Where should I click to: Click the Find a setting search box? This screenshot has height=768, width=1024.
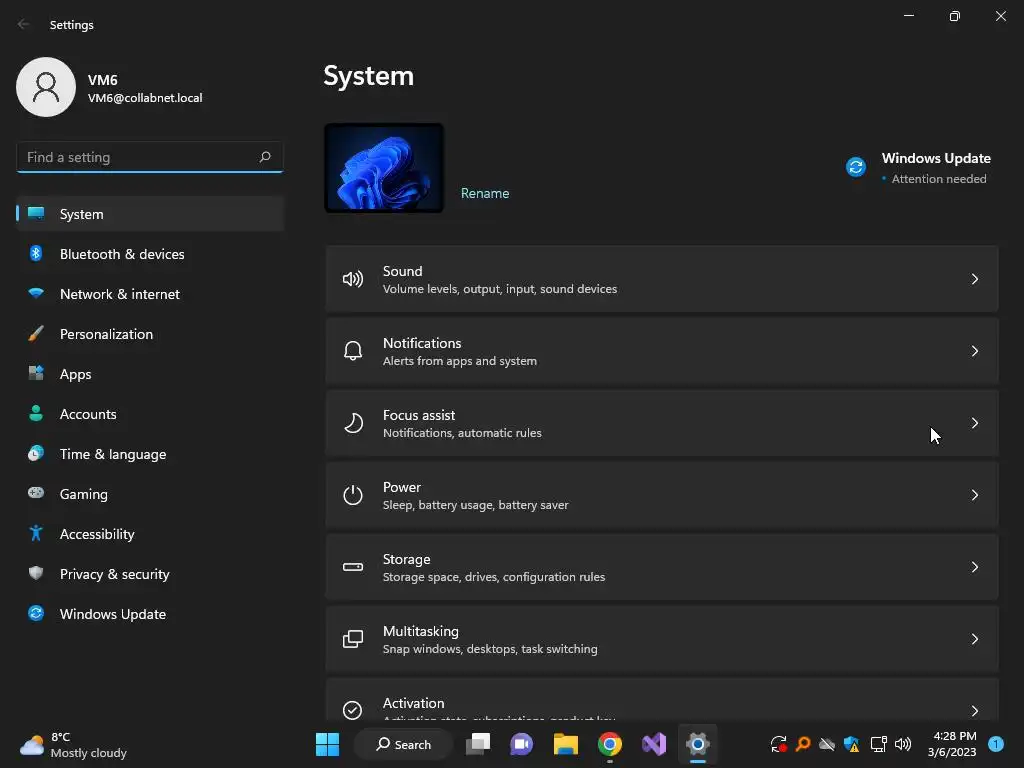click(x=150, y=157)
